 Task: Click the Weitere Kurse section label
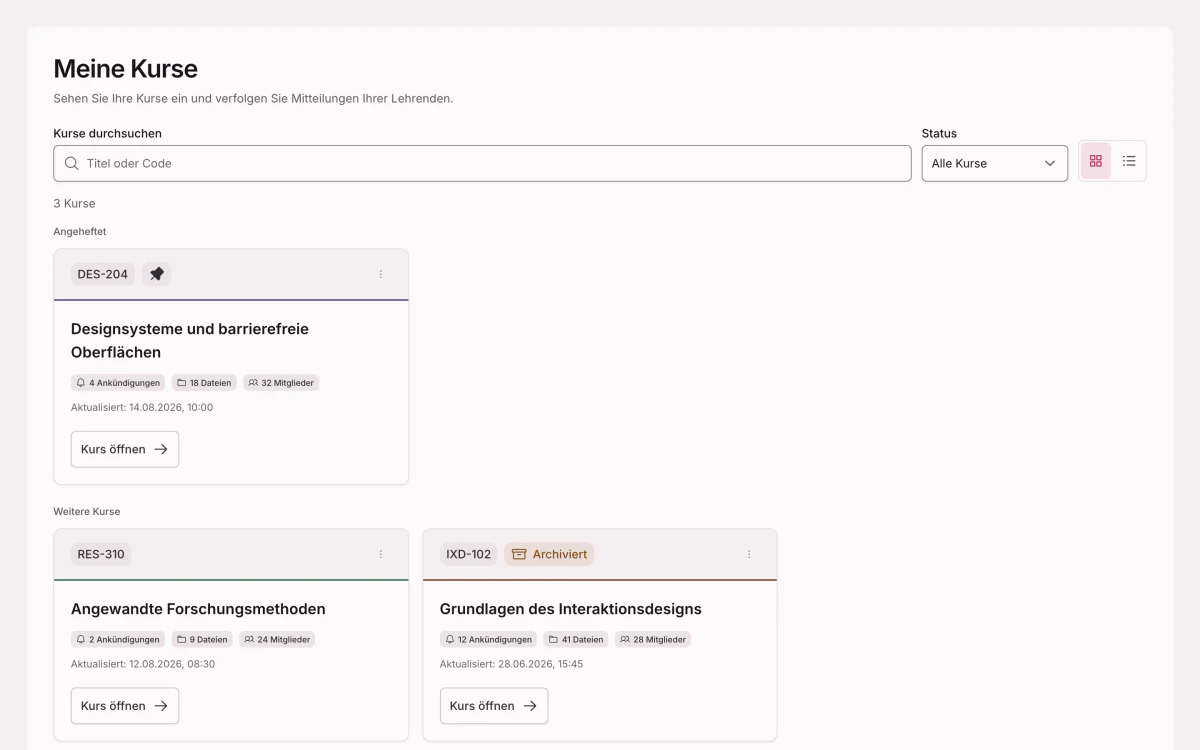(x=87, y=511)
